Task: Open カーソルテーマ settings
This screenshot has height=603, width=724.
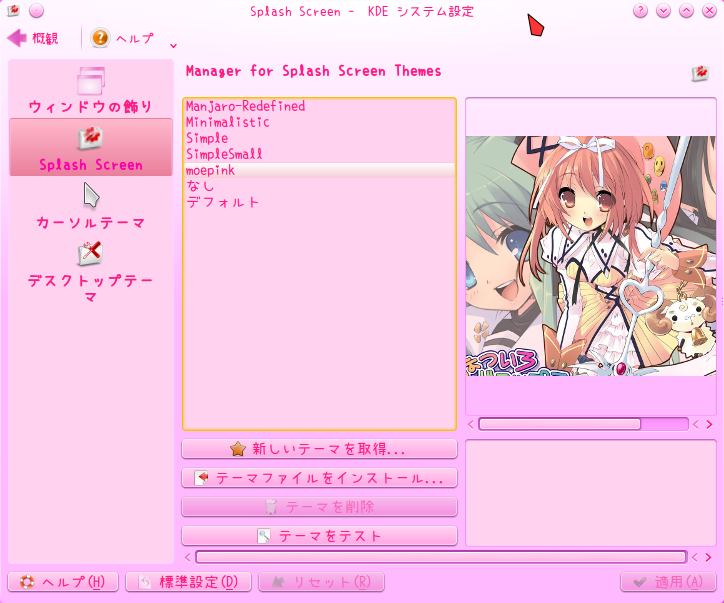Action: 90,206
